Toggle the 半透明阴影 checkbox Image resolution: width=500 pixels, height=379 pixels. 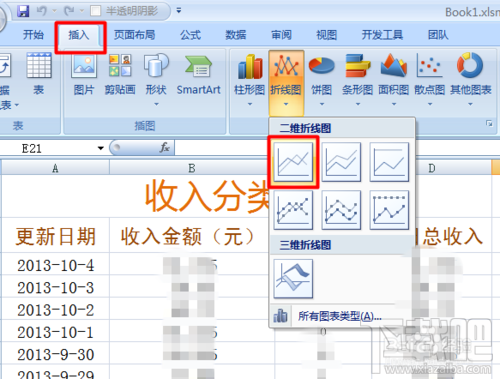coord(95,11)
